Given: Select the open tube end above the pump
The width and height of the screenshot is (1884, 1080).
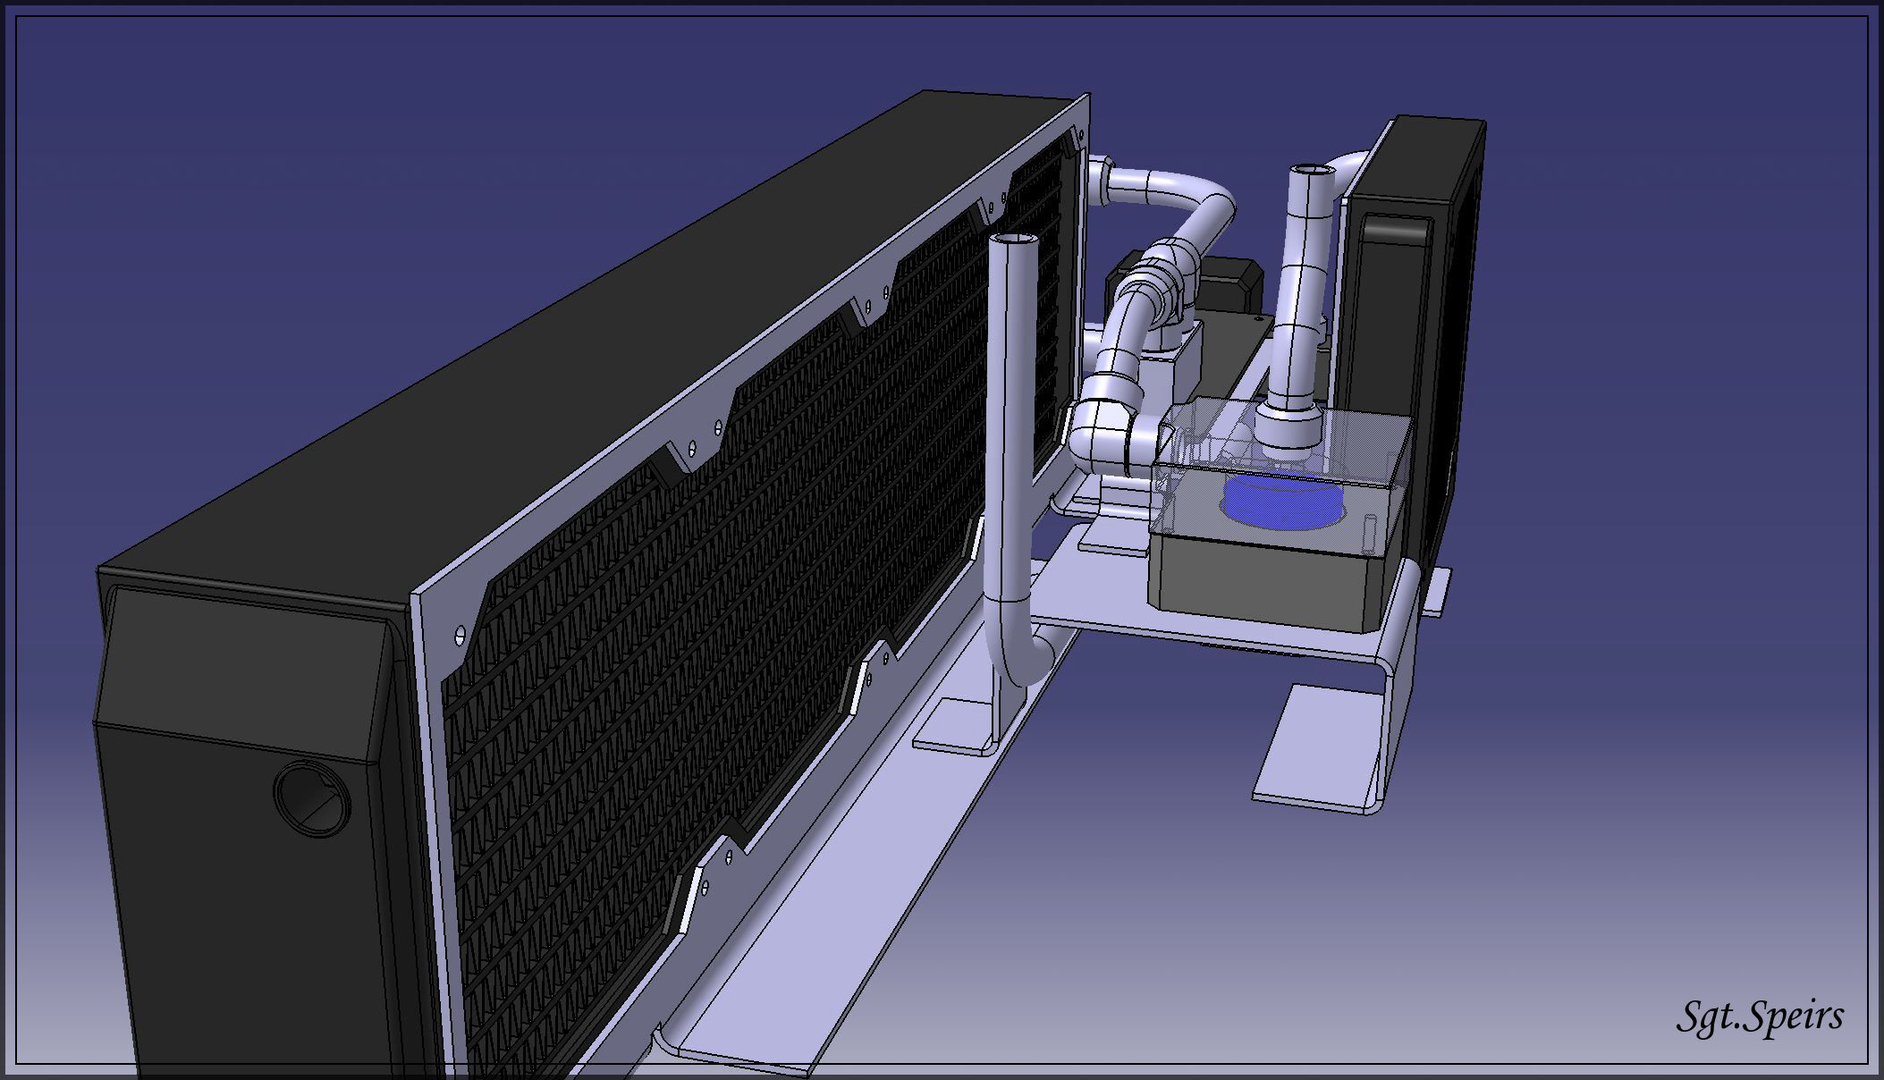Looking at the screenshot, I should point(1313,172).
